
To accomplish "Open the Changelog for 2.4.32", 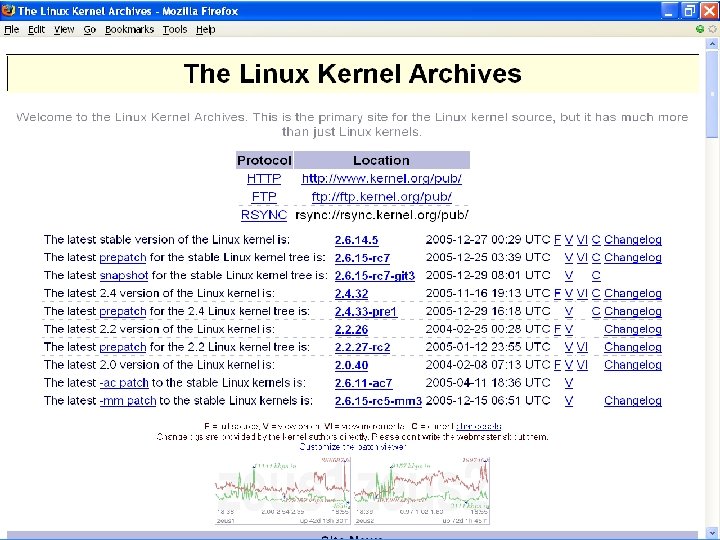I will click(x=633, y=293).
